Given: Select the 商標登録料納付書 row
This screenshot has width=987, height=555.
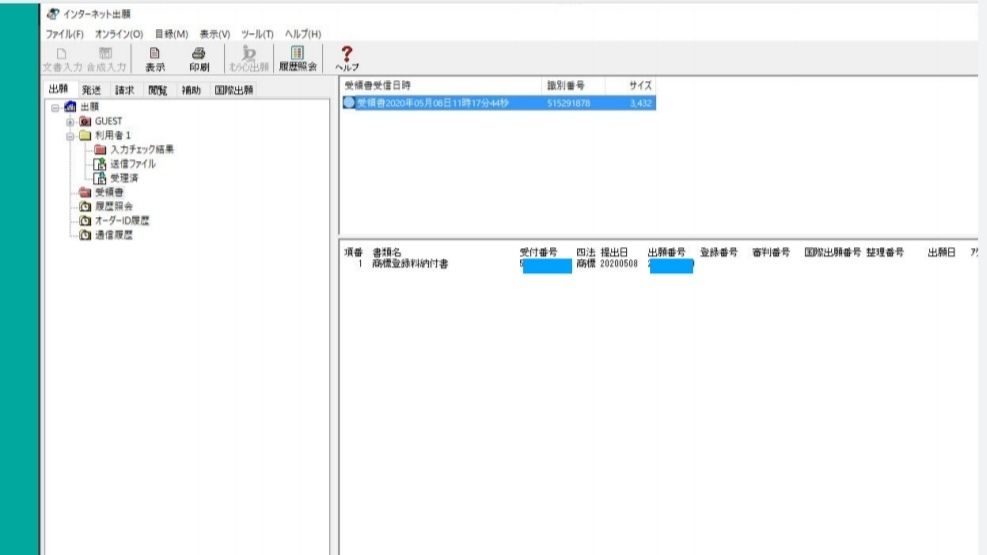Looking at the screenshot, I should click(410, 265).
